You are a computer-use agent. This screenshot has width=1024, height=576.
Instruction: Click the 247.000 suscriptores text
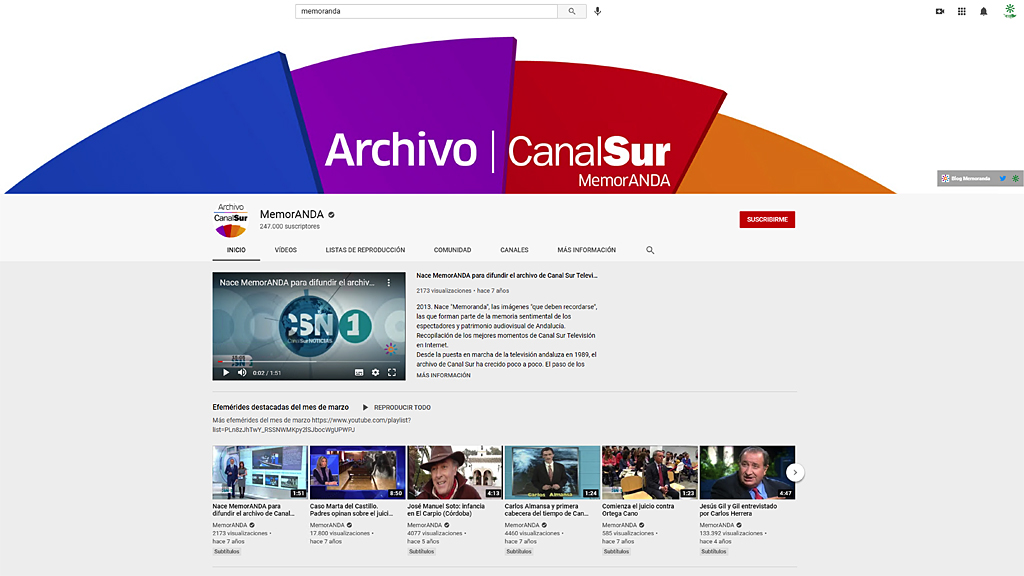coord(290,227)
